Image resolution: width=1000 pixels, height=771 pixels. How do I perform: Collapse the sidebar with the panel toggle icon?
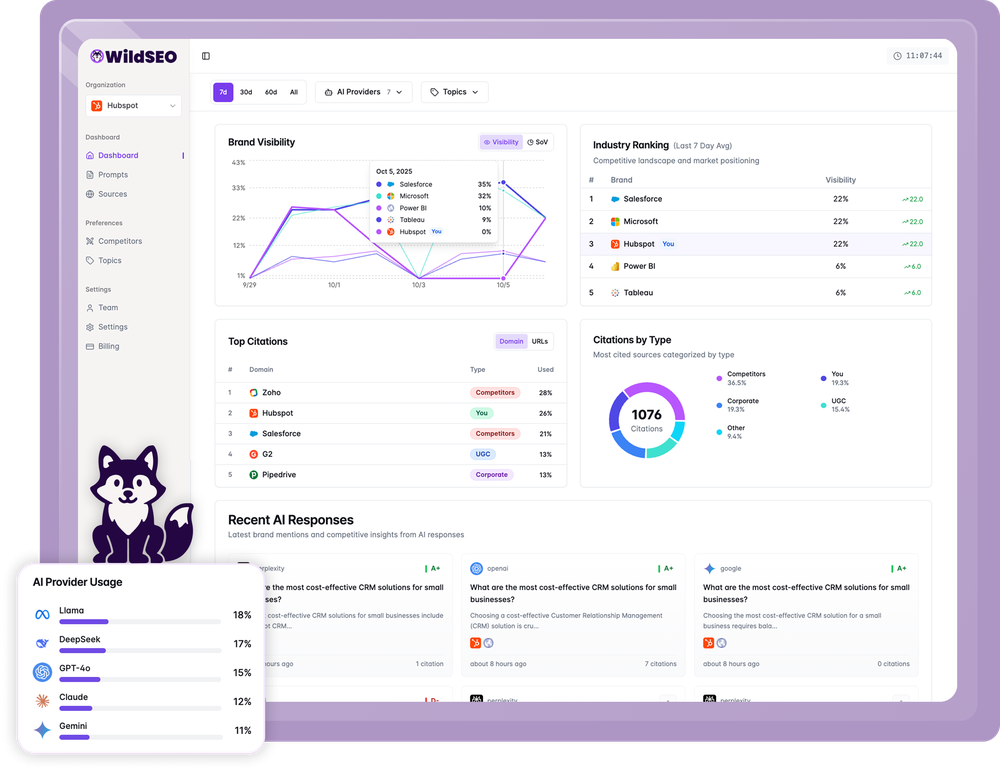(207, 56)
